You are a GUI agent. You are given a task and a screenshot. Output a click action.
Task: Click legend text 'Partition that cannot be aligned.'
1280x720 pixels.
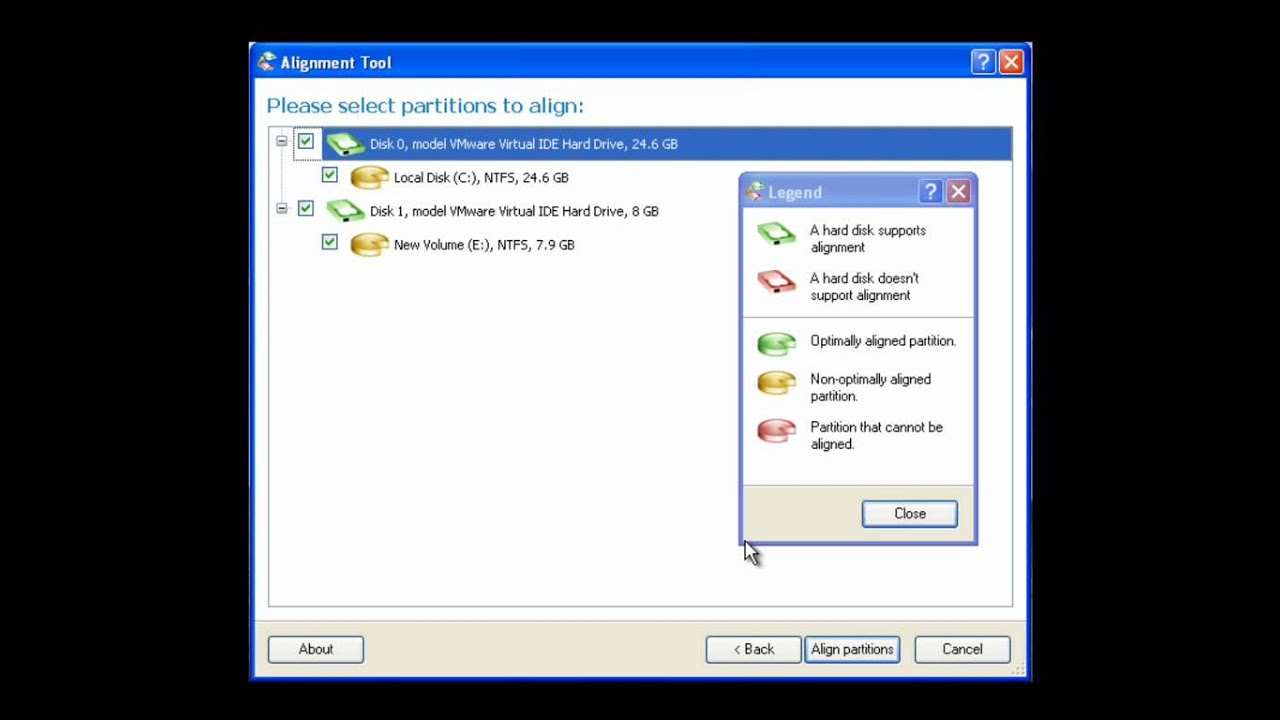point(876,436)
